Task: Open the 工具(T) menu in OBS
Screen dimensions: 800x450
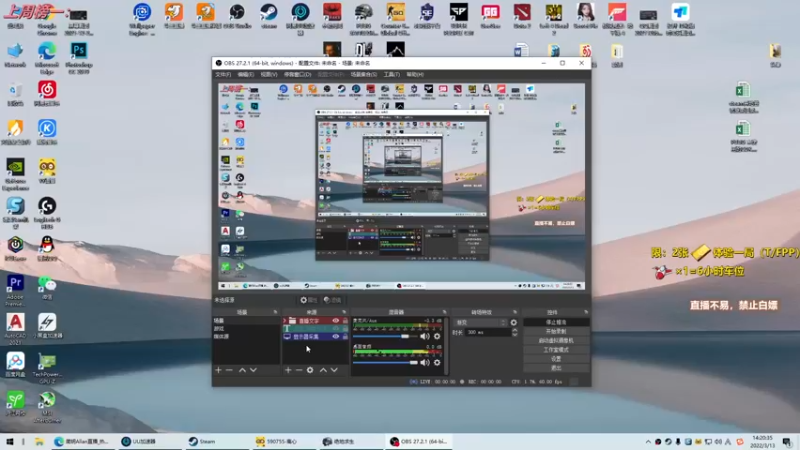Action: (391, 74)
